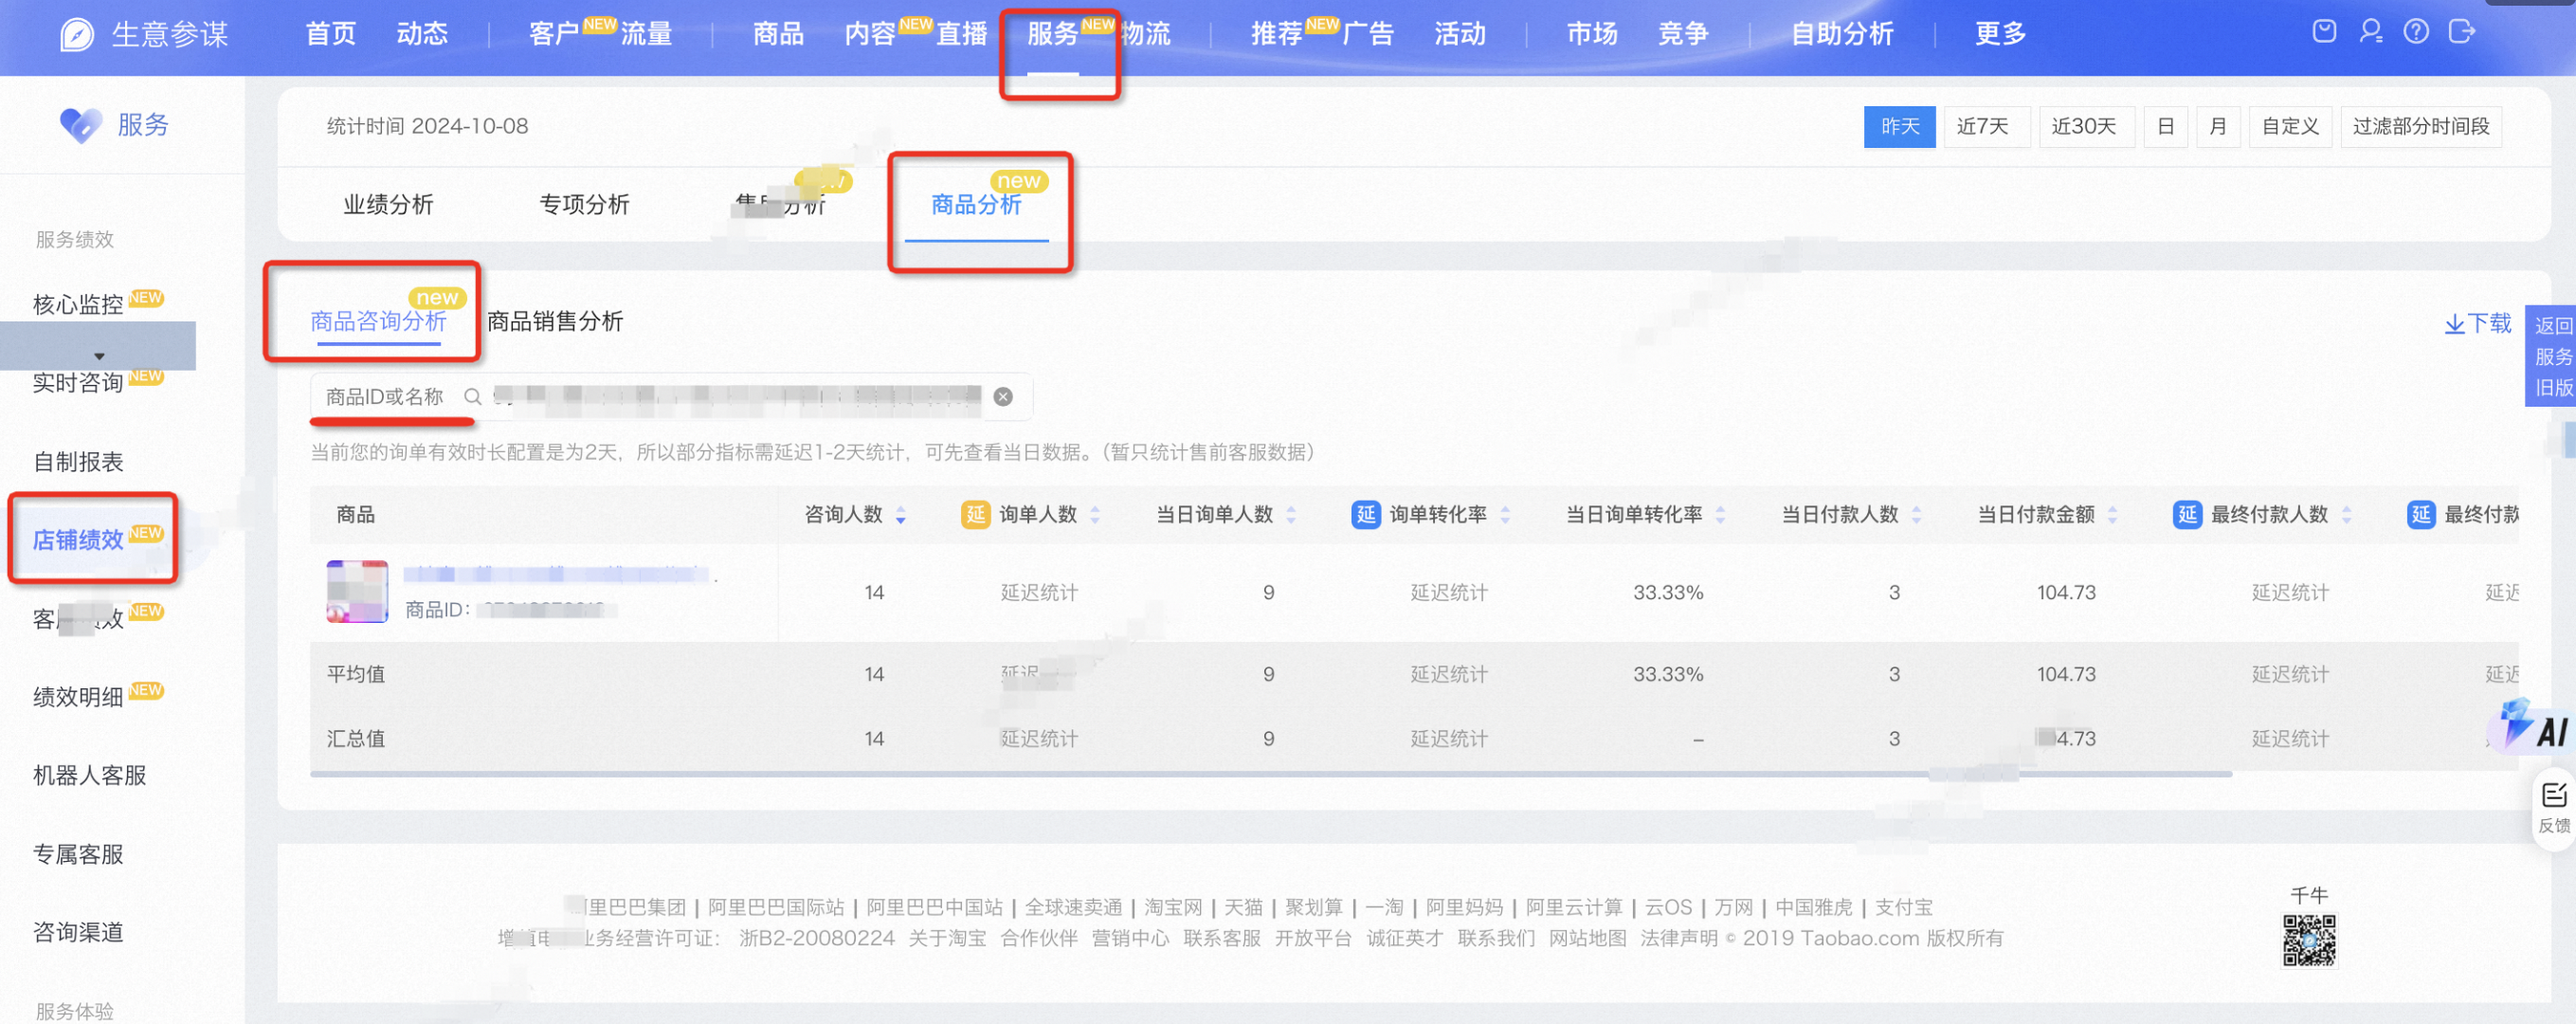Open the 更多 top navigation menu
This screenshot has height=1024, width=2576.
tap(2000, 34)
